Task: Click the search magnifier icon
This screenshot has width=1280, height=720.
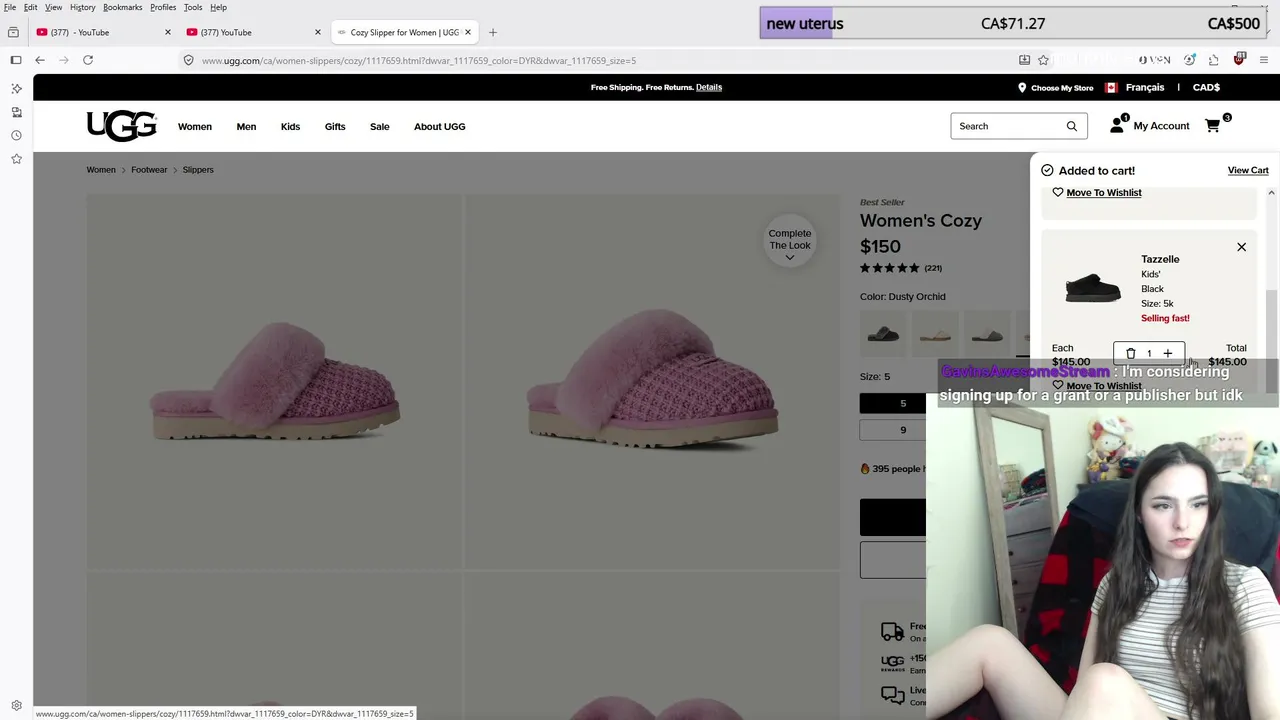Action: point(1072,126)
